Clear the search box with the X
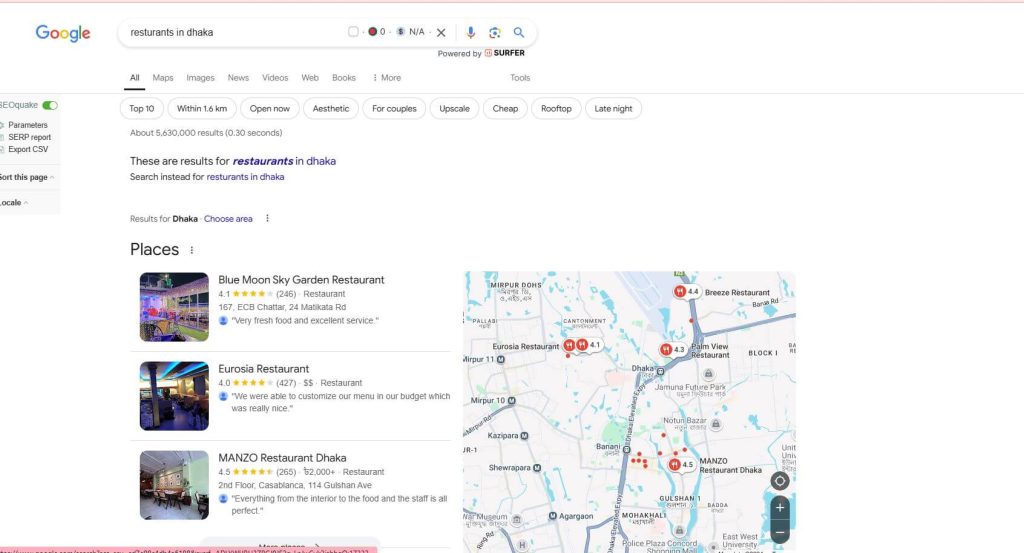 (441, 32)
